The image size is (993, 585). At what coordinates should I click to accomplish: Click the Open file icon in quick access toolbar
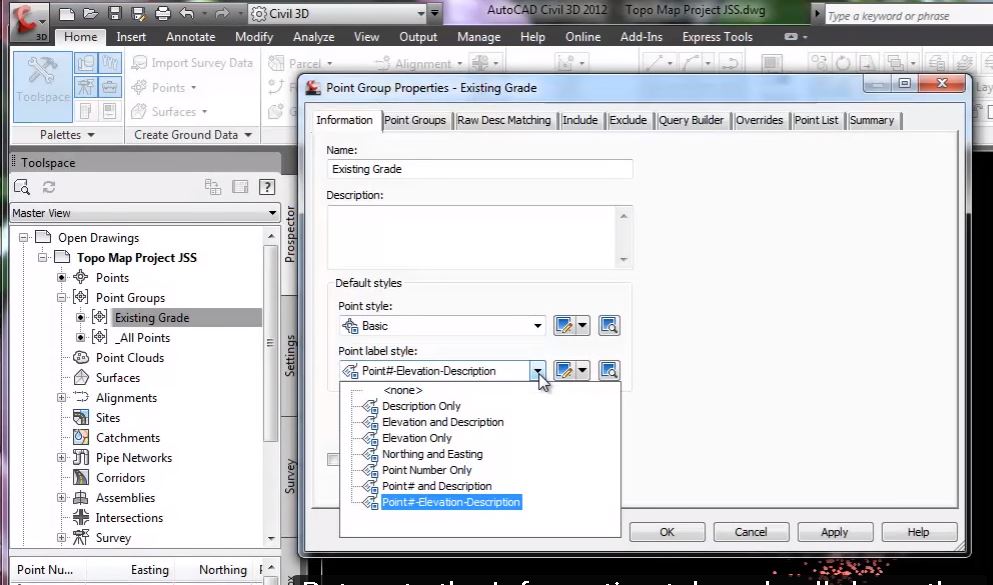point(90,13)
